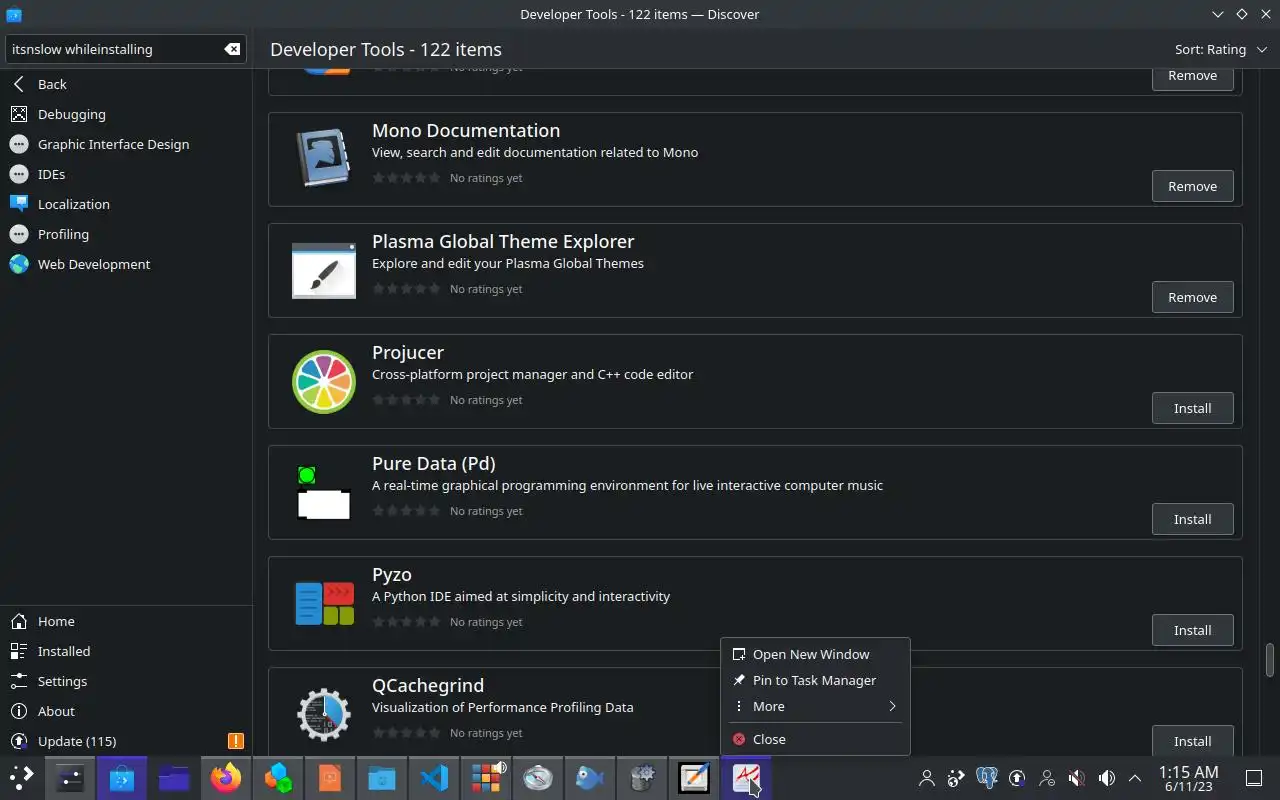Click the app list vertical scrollbar

[x=1270, y=660]
